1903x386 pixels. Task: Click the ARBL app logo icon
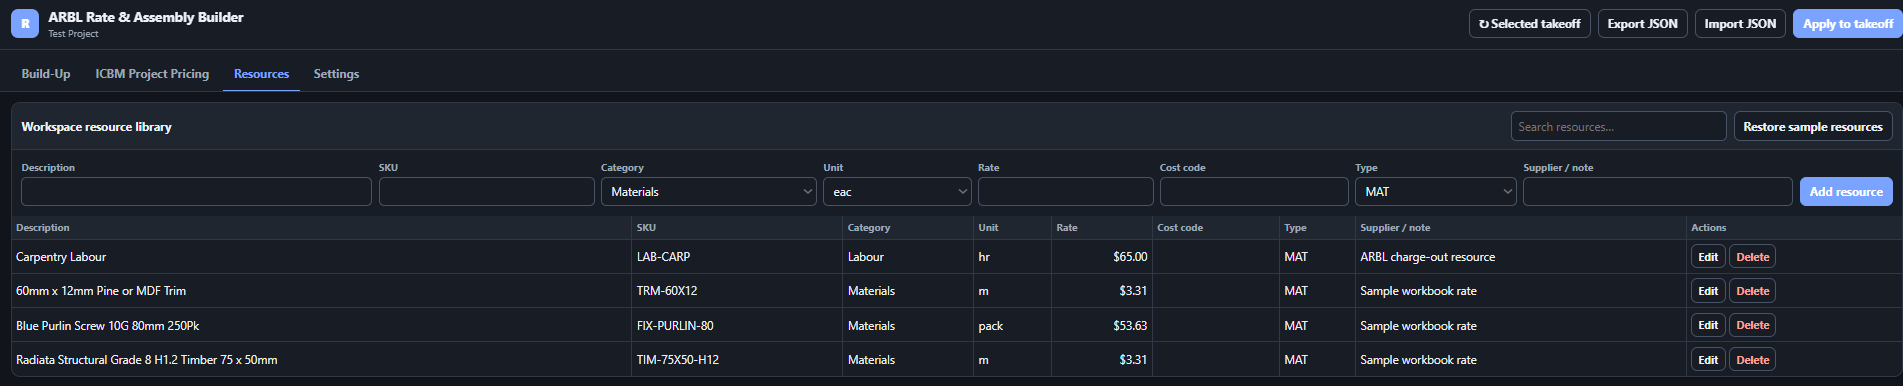coord(25,24)
